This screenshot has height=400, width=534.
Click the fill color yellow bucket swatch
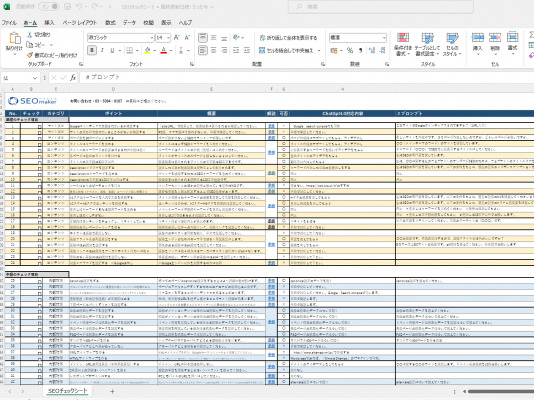(147, 50)
